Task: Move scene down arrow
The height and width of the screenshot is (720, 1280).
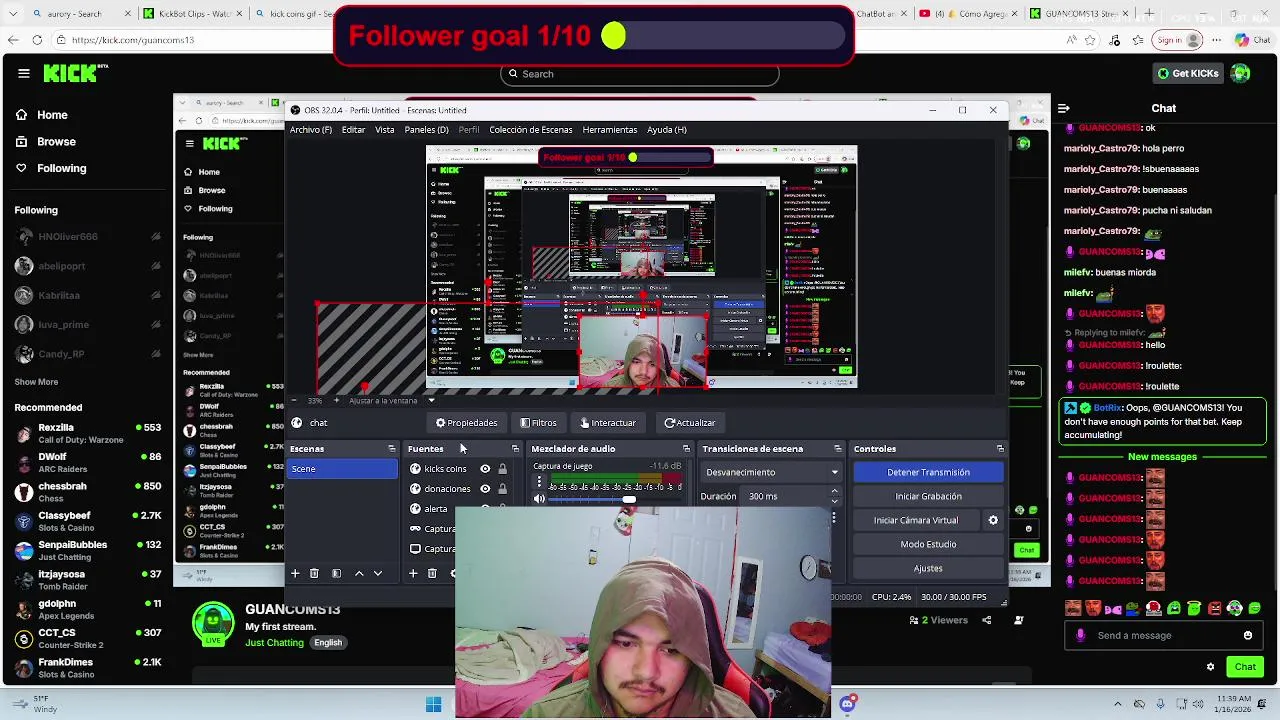Action: click(378, 574)
